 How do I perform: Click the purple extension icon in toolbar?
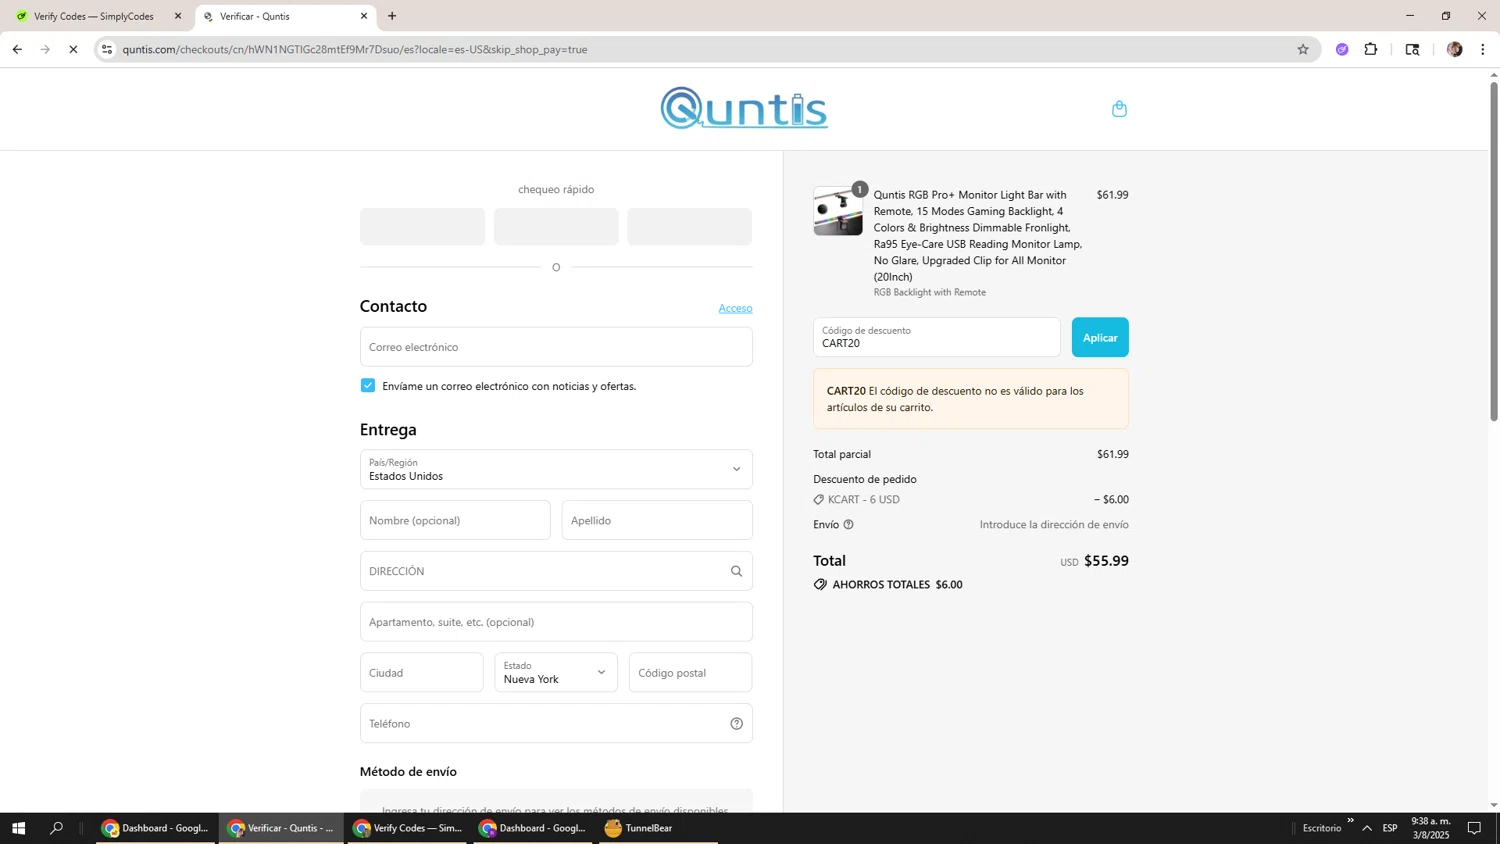[1342, 49]
